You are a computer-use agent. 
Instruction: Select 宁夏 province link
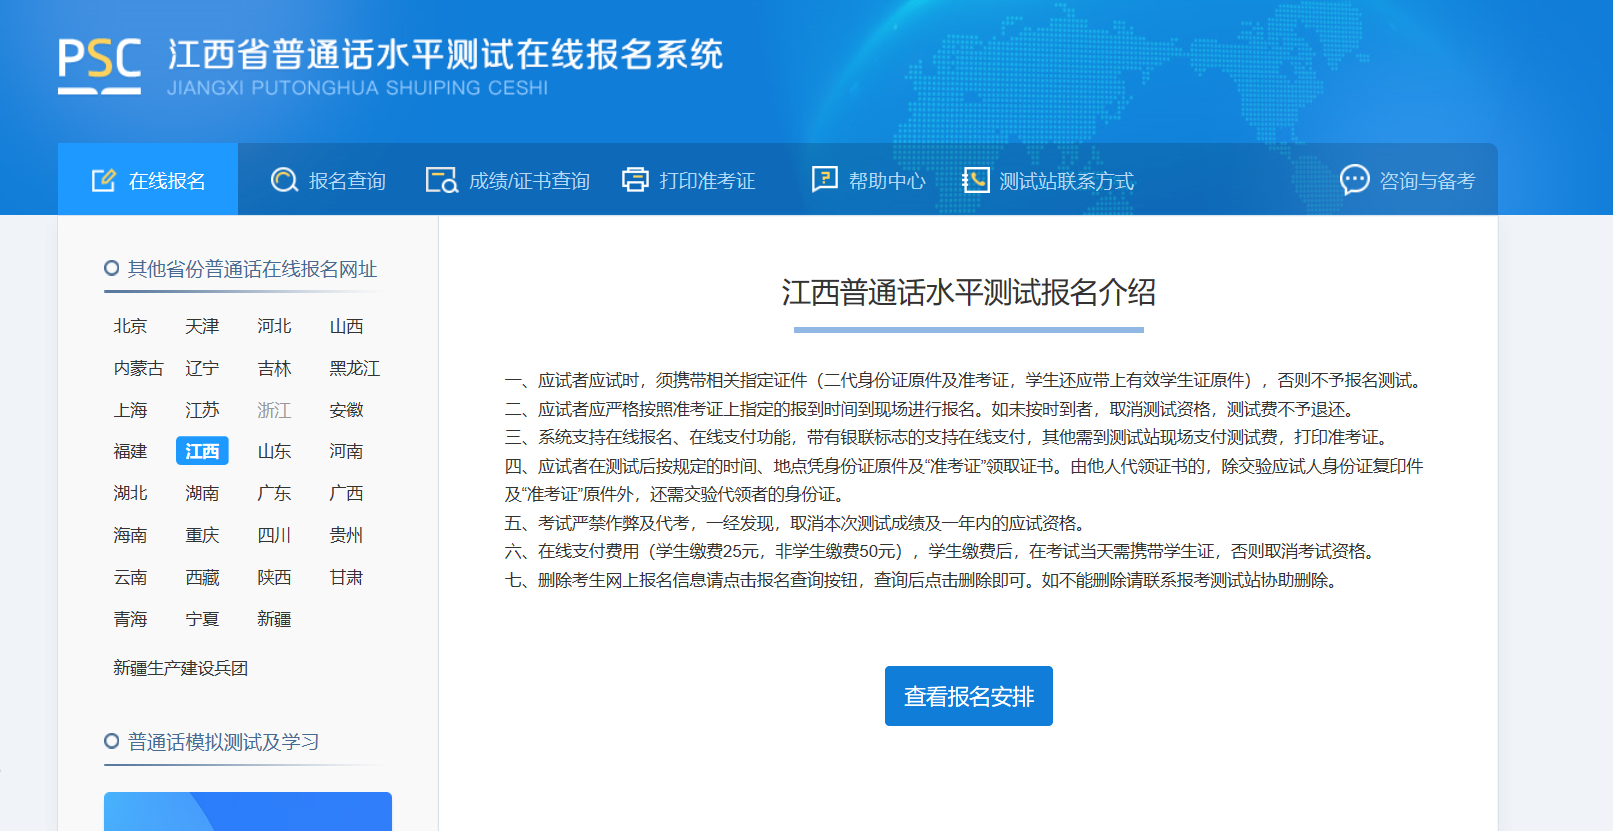point(202,619)
